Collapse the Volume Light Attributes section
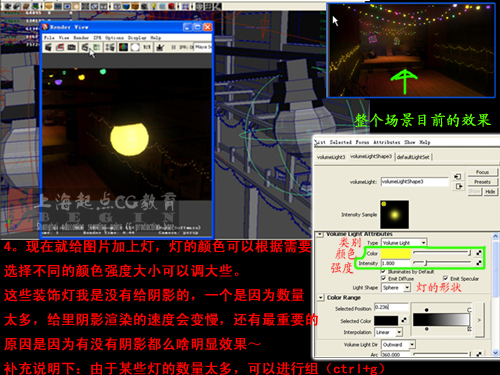Viewport: 500px width, 375px height. 319,234
